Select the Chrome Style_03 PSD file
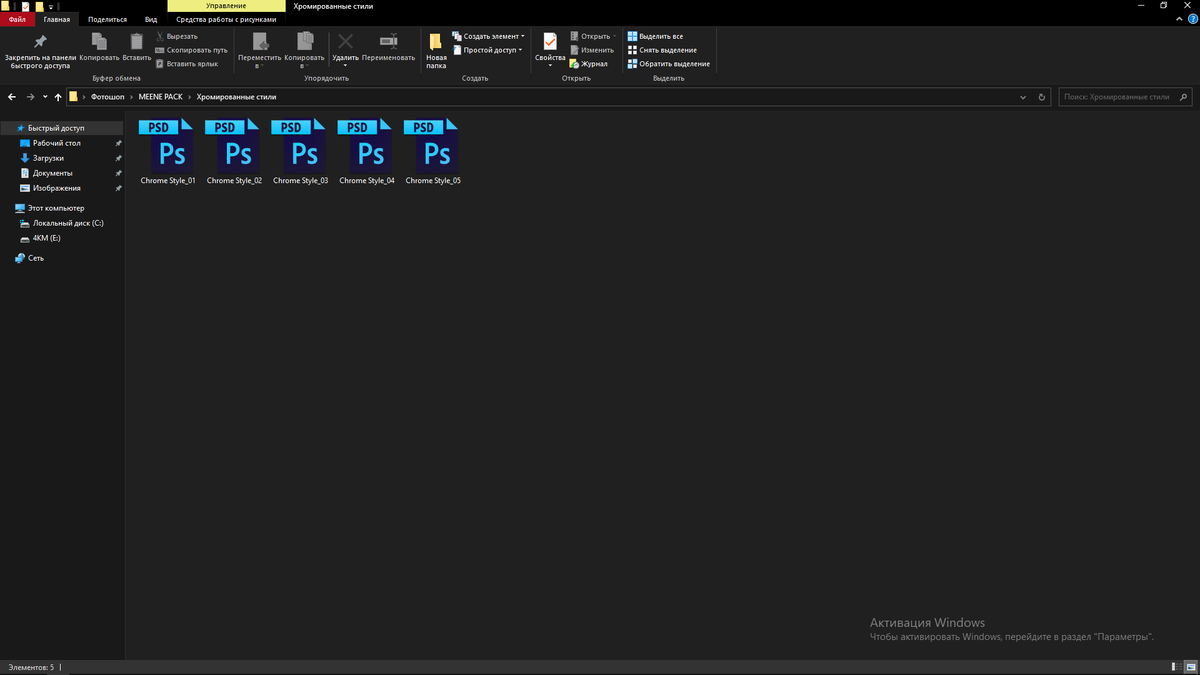1200x675 pixels. point(300,152)
